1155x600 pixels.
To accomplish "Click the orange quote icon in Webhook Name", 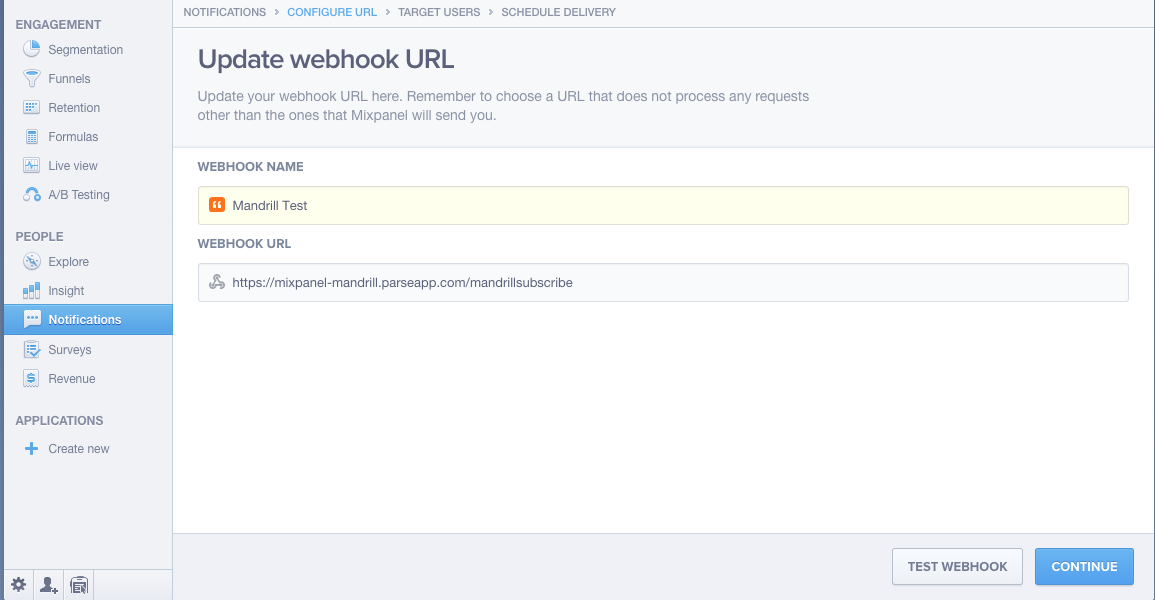I will pos(217,205).
